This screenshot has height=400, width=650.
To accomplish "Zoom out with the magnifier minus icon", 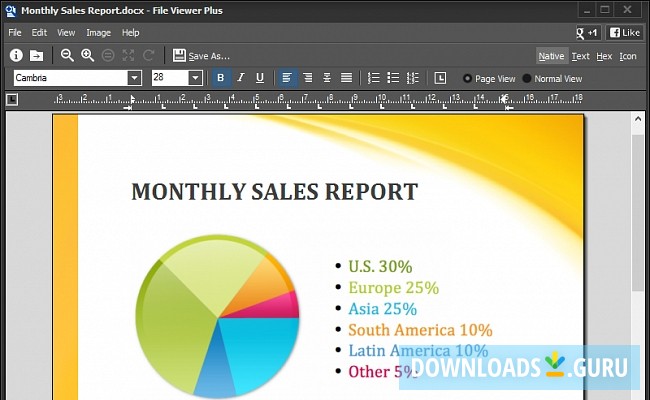I will click(x=67, y=55).
